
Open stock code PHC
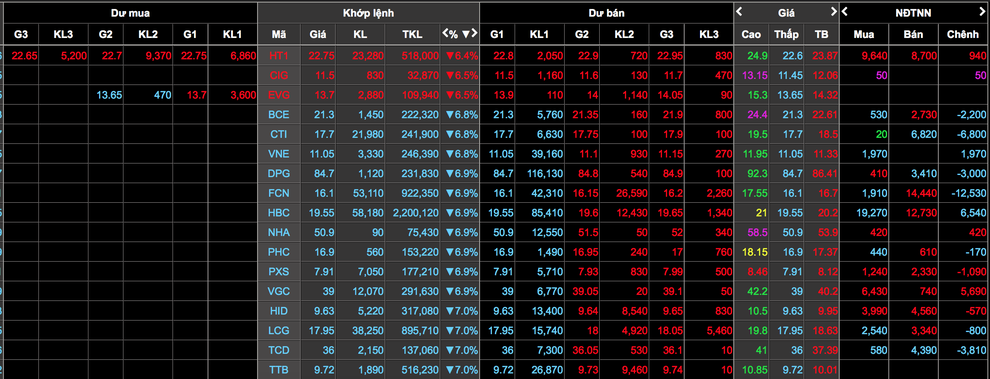(x=278, y=251)
